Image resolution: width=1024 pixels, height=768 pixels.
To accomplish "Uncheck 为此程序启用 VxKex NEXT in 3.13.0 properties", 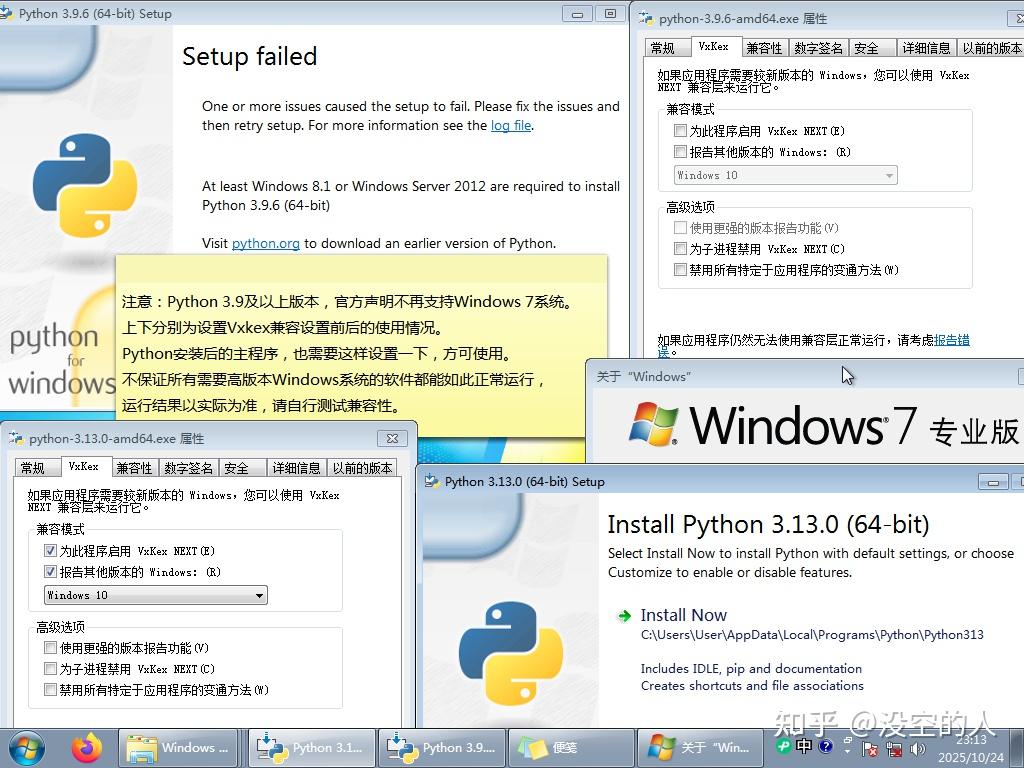I will [x=50, y=551].
